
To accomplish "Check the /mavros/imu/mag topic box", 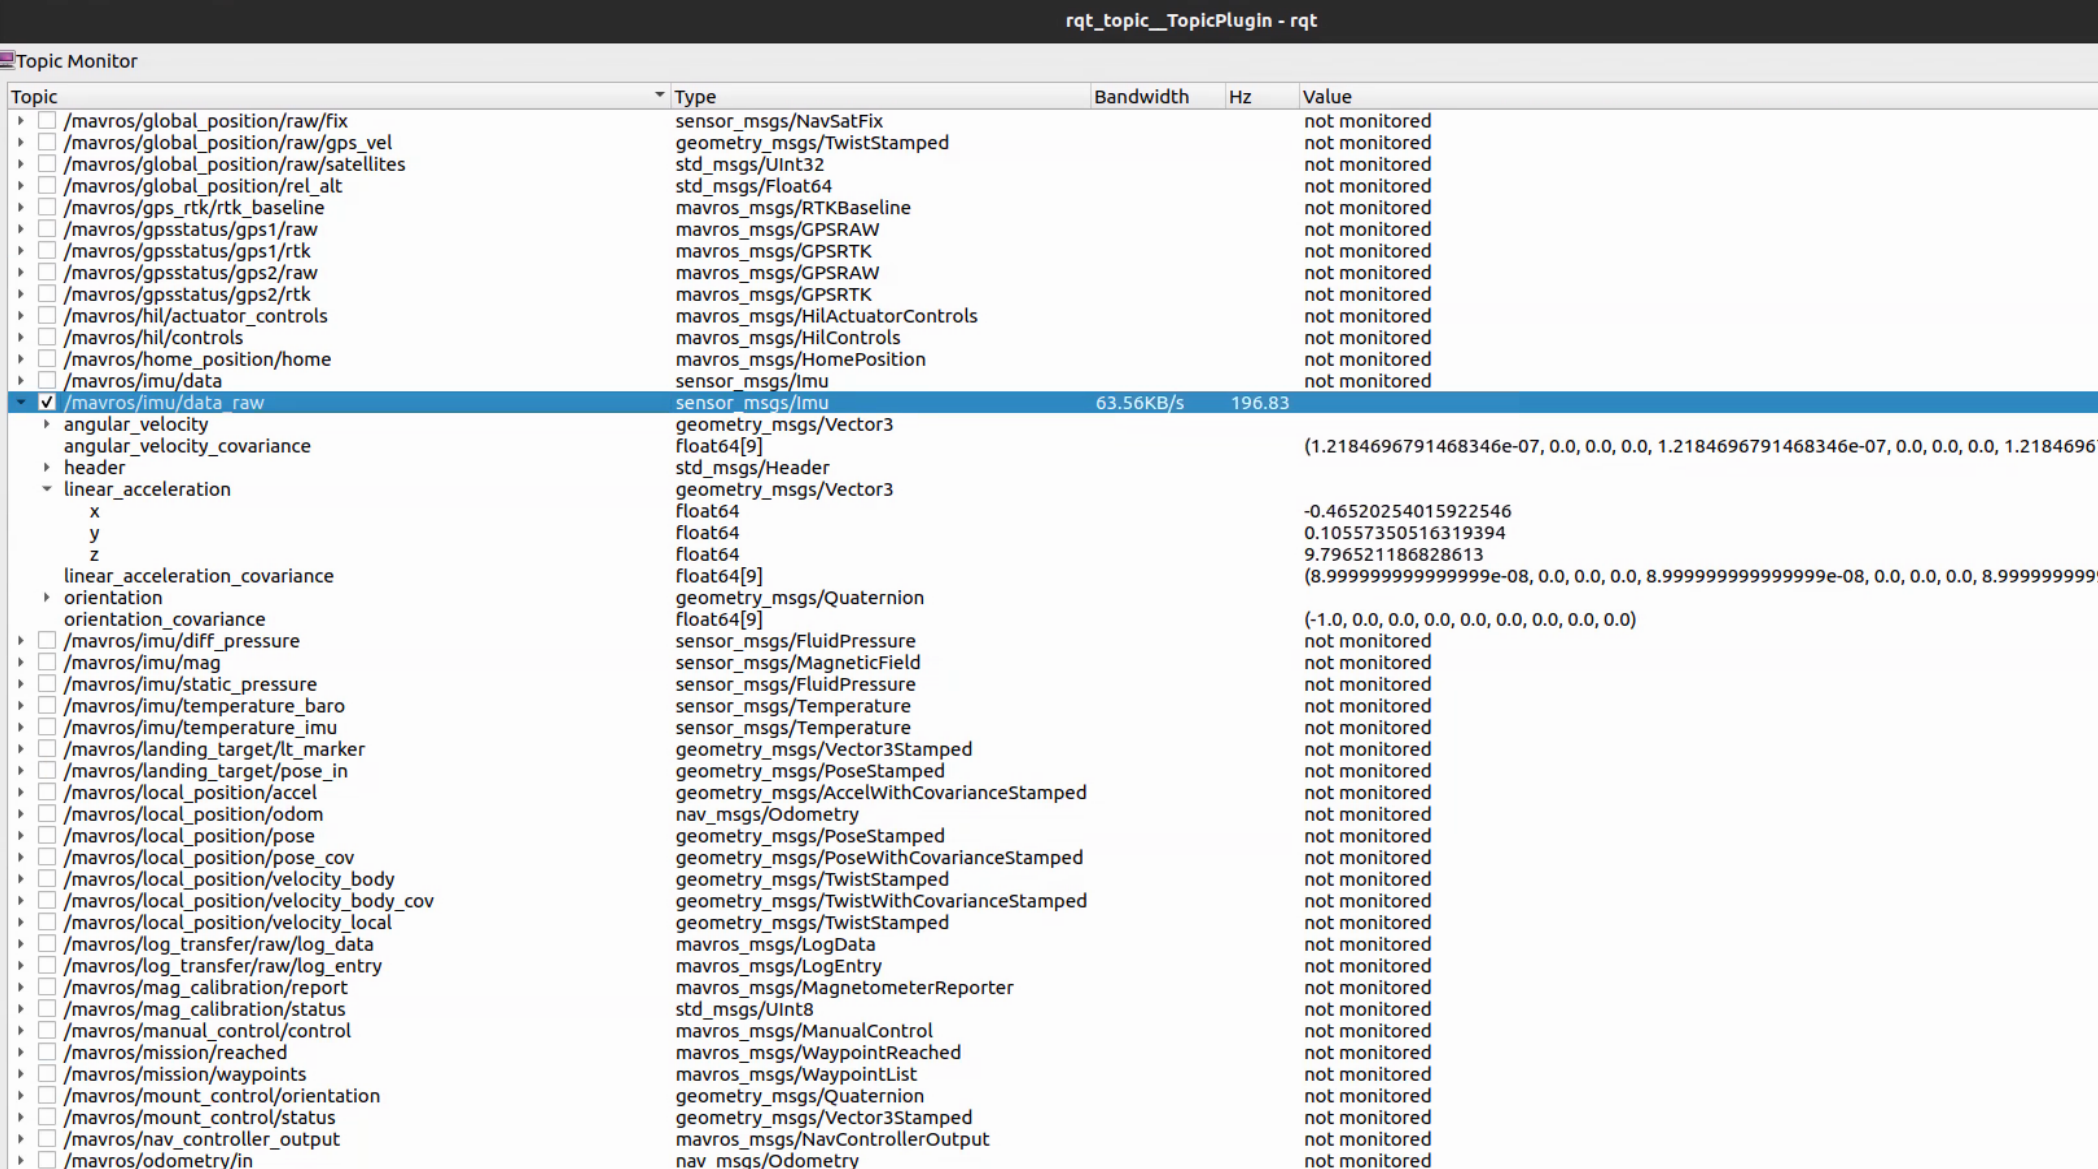I will point(46,663).
